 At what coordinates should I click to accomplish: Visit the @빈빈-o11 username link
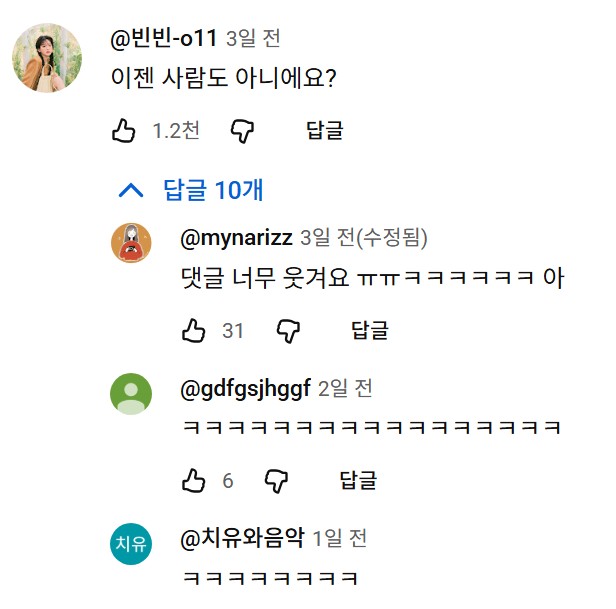pyautogui.click(x=163, y=40)
